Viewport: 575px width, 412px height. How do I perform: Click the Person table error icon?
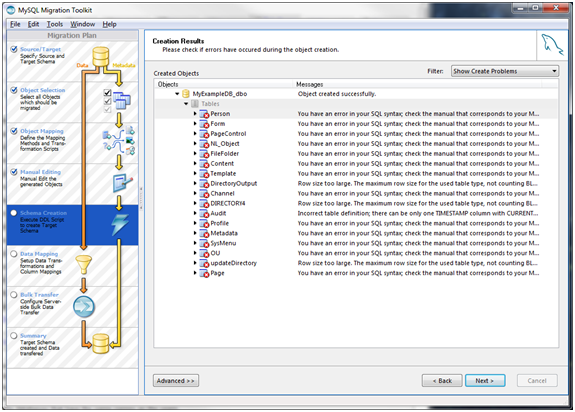tap(204, 114)
